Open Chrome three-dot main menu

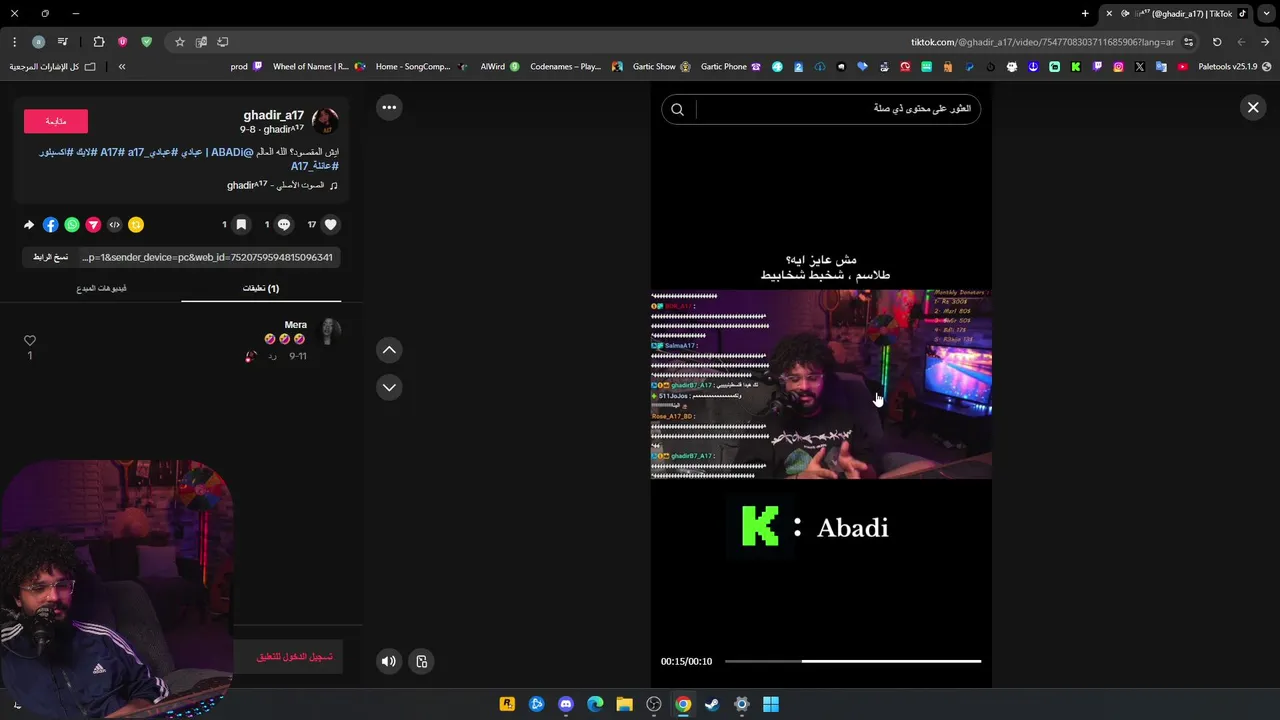[14, 42]
